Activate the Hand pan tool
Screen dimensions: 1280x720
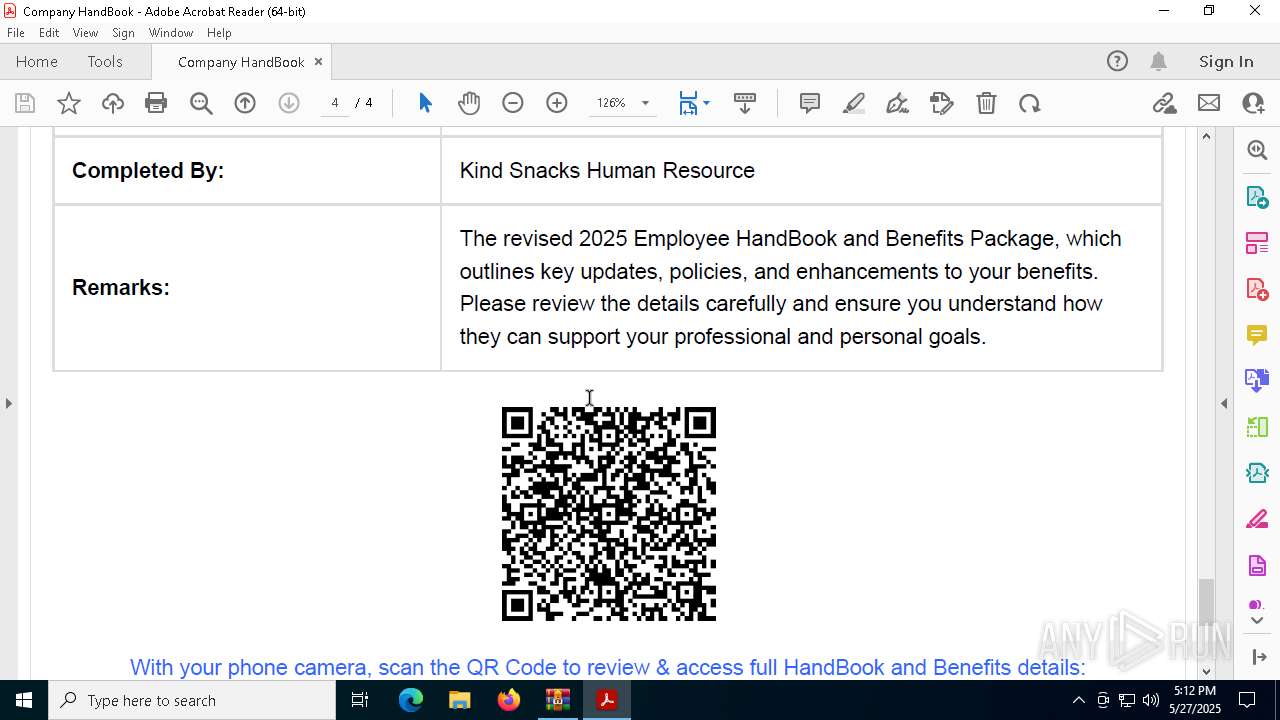click(469, 103)
